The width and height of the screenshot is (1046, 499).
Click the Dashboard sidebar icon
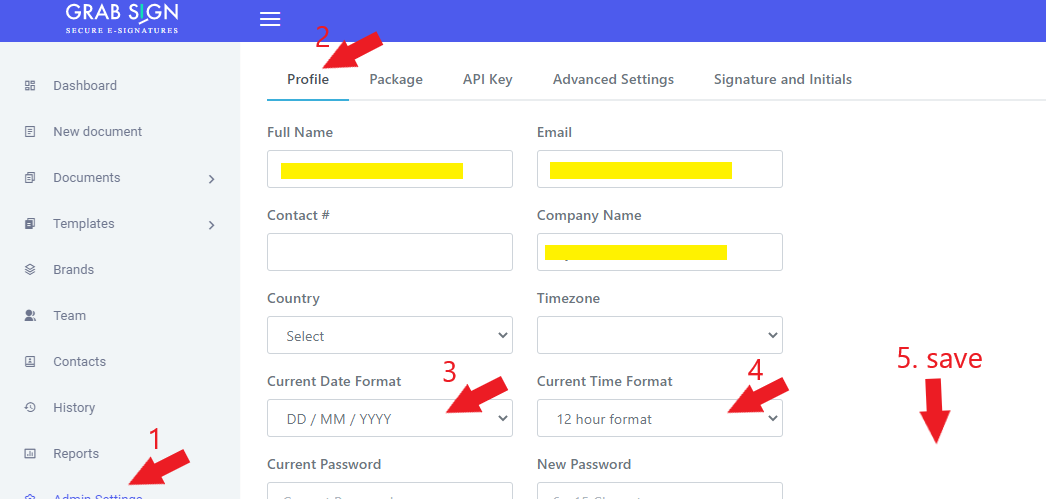coord(30,86)
